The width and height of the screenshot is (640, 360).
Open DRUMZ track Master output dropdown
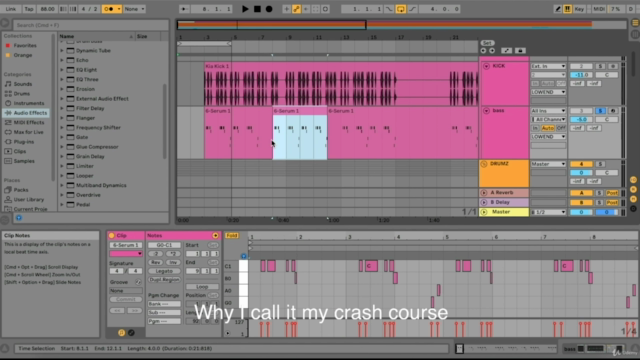548,164
